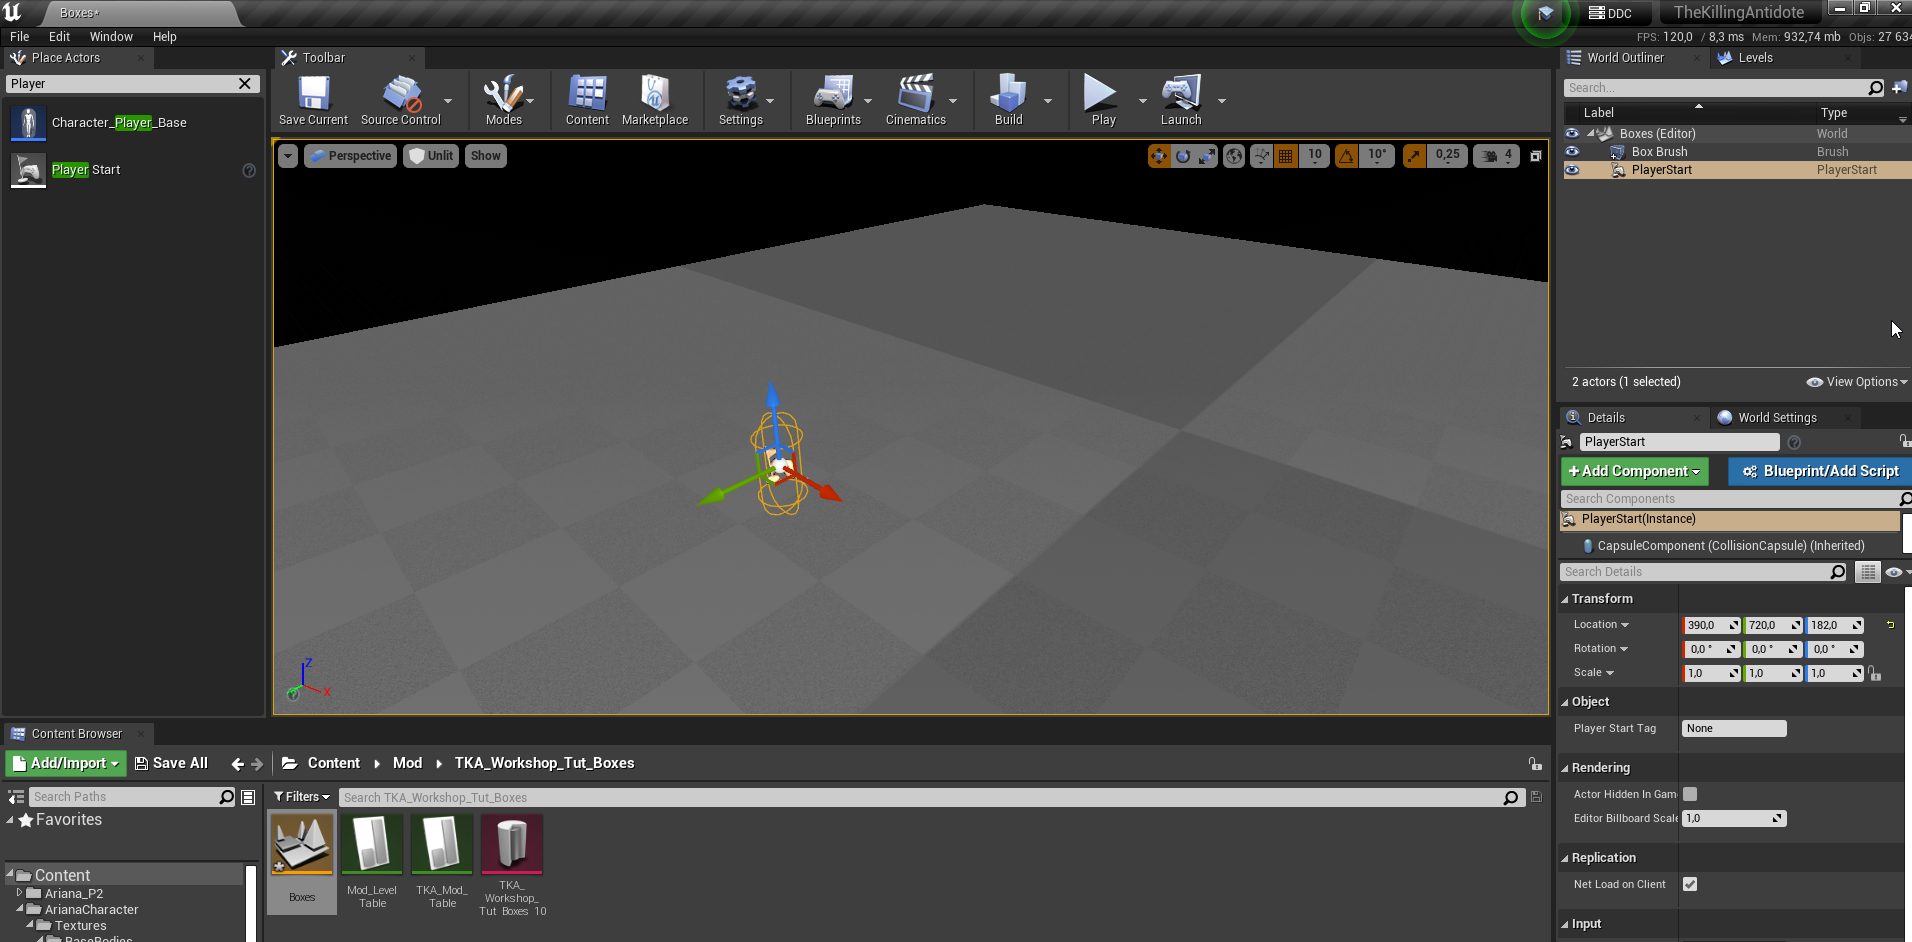The width and height of the screenshot is (1912, 942).
Task: Open the Blueprints toolbar icon
Action: click(833, 100)
